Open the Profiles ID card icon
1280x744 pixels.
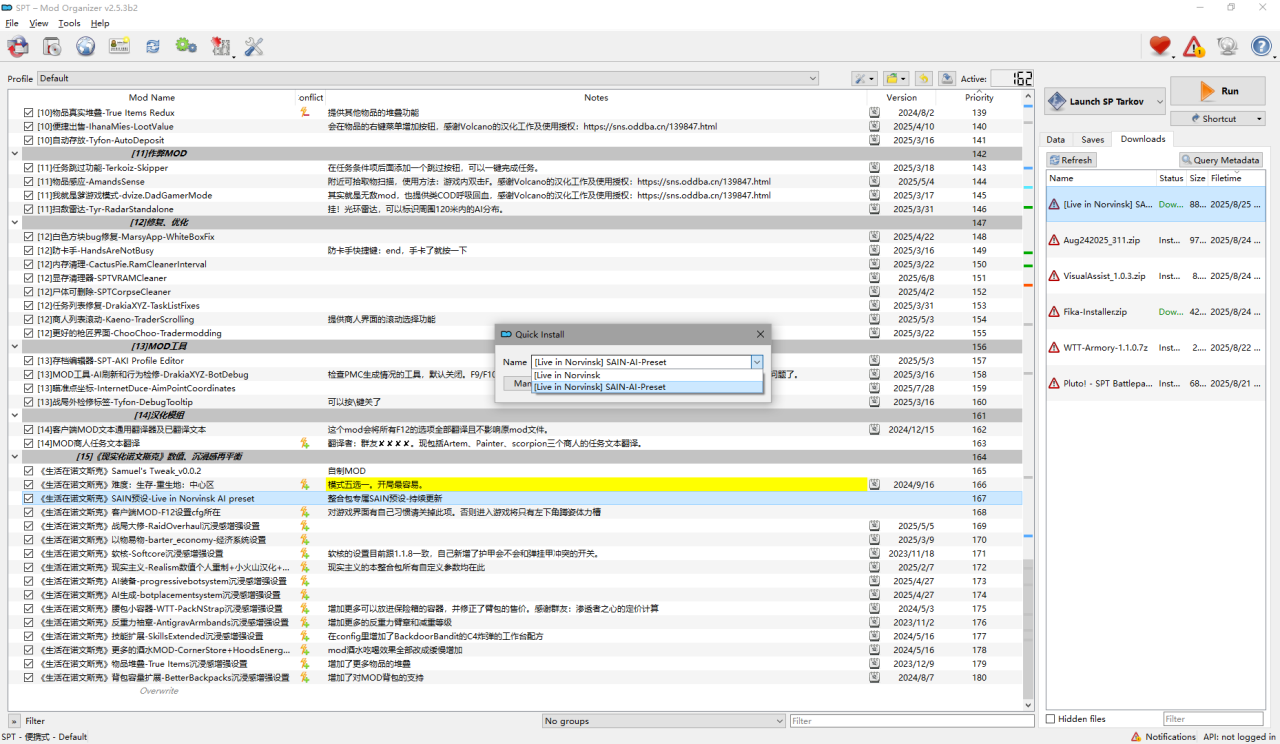click(120, 46)
